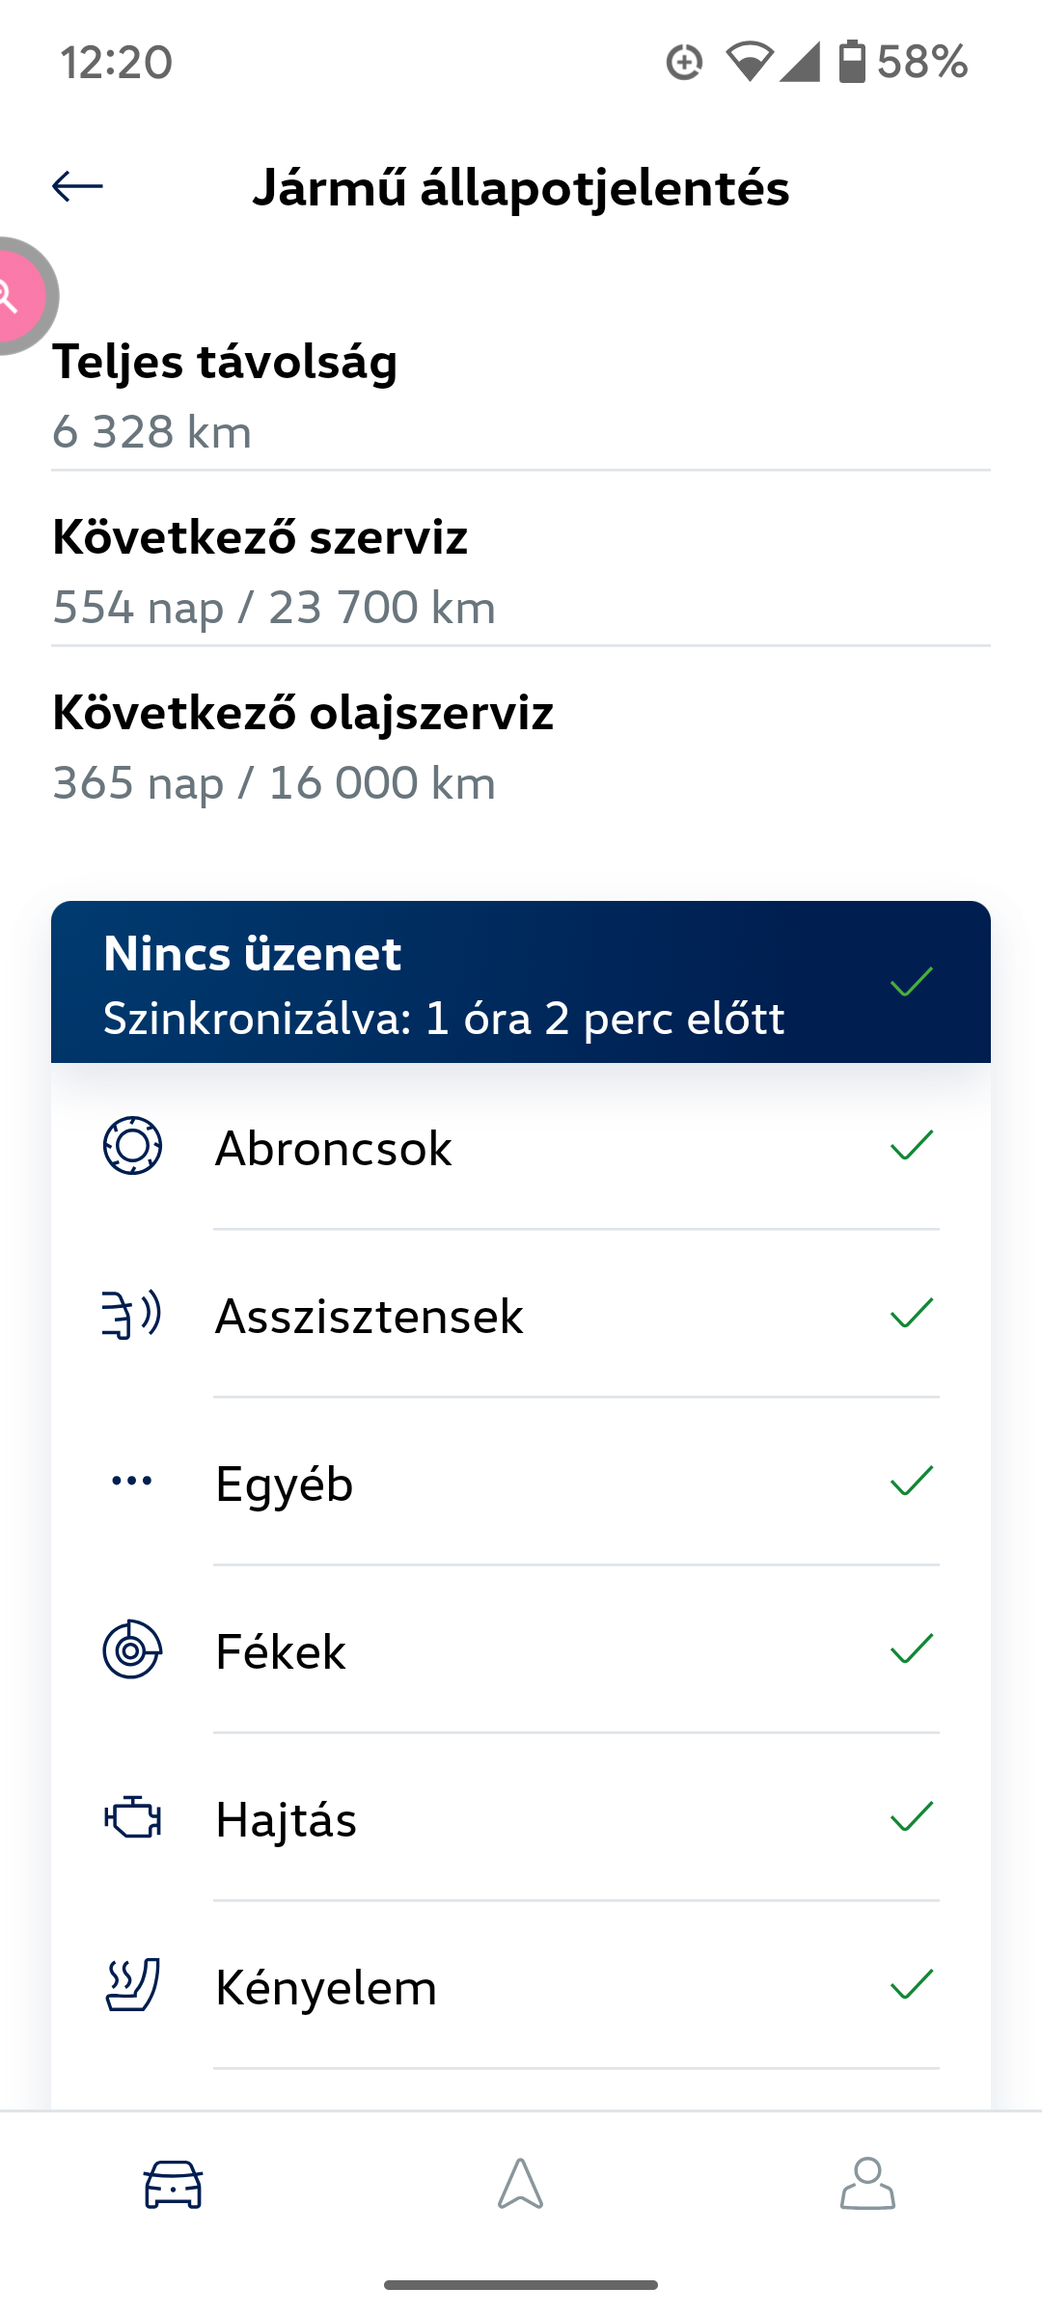The width and height of the screenshot is (1042, 2315).
Task: Select the green checkmark beside Abroncsok
Action: click(x=911, y=1145)
